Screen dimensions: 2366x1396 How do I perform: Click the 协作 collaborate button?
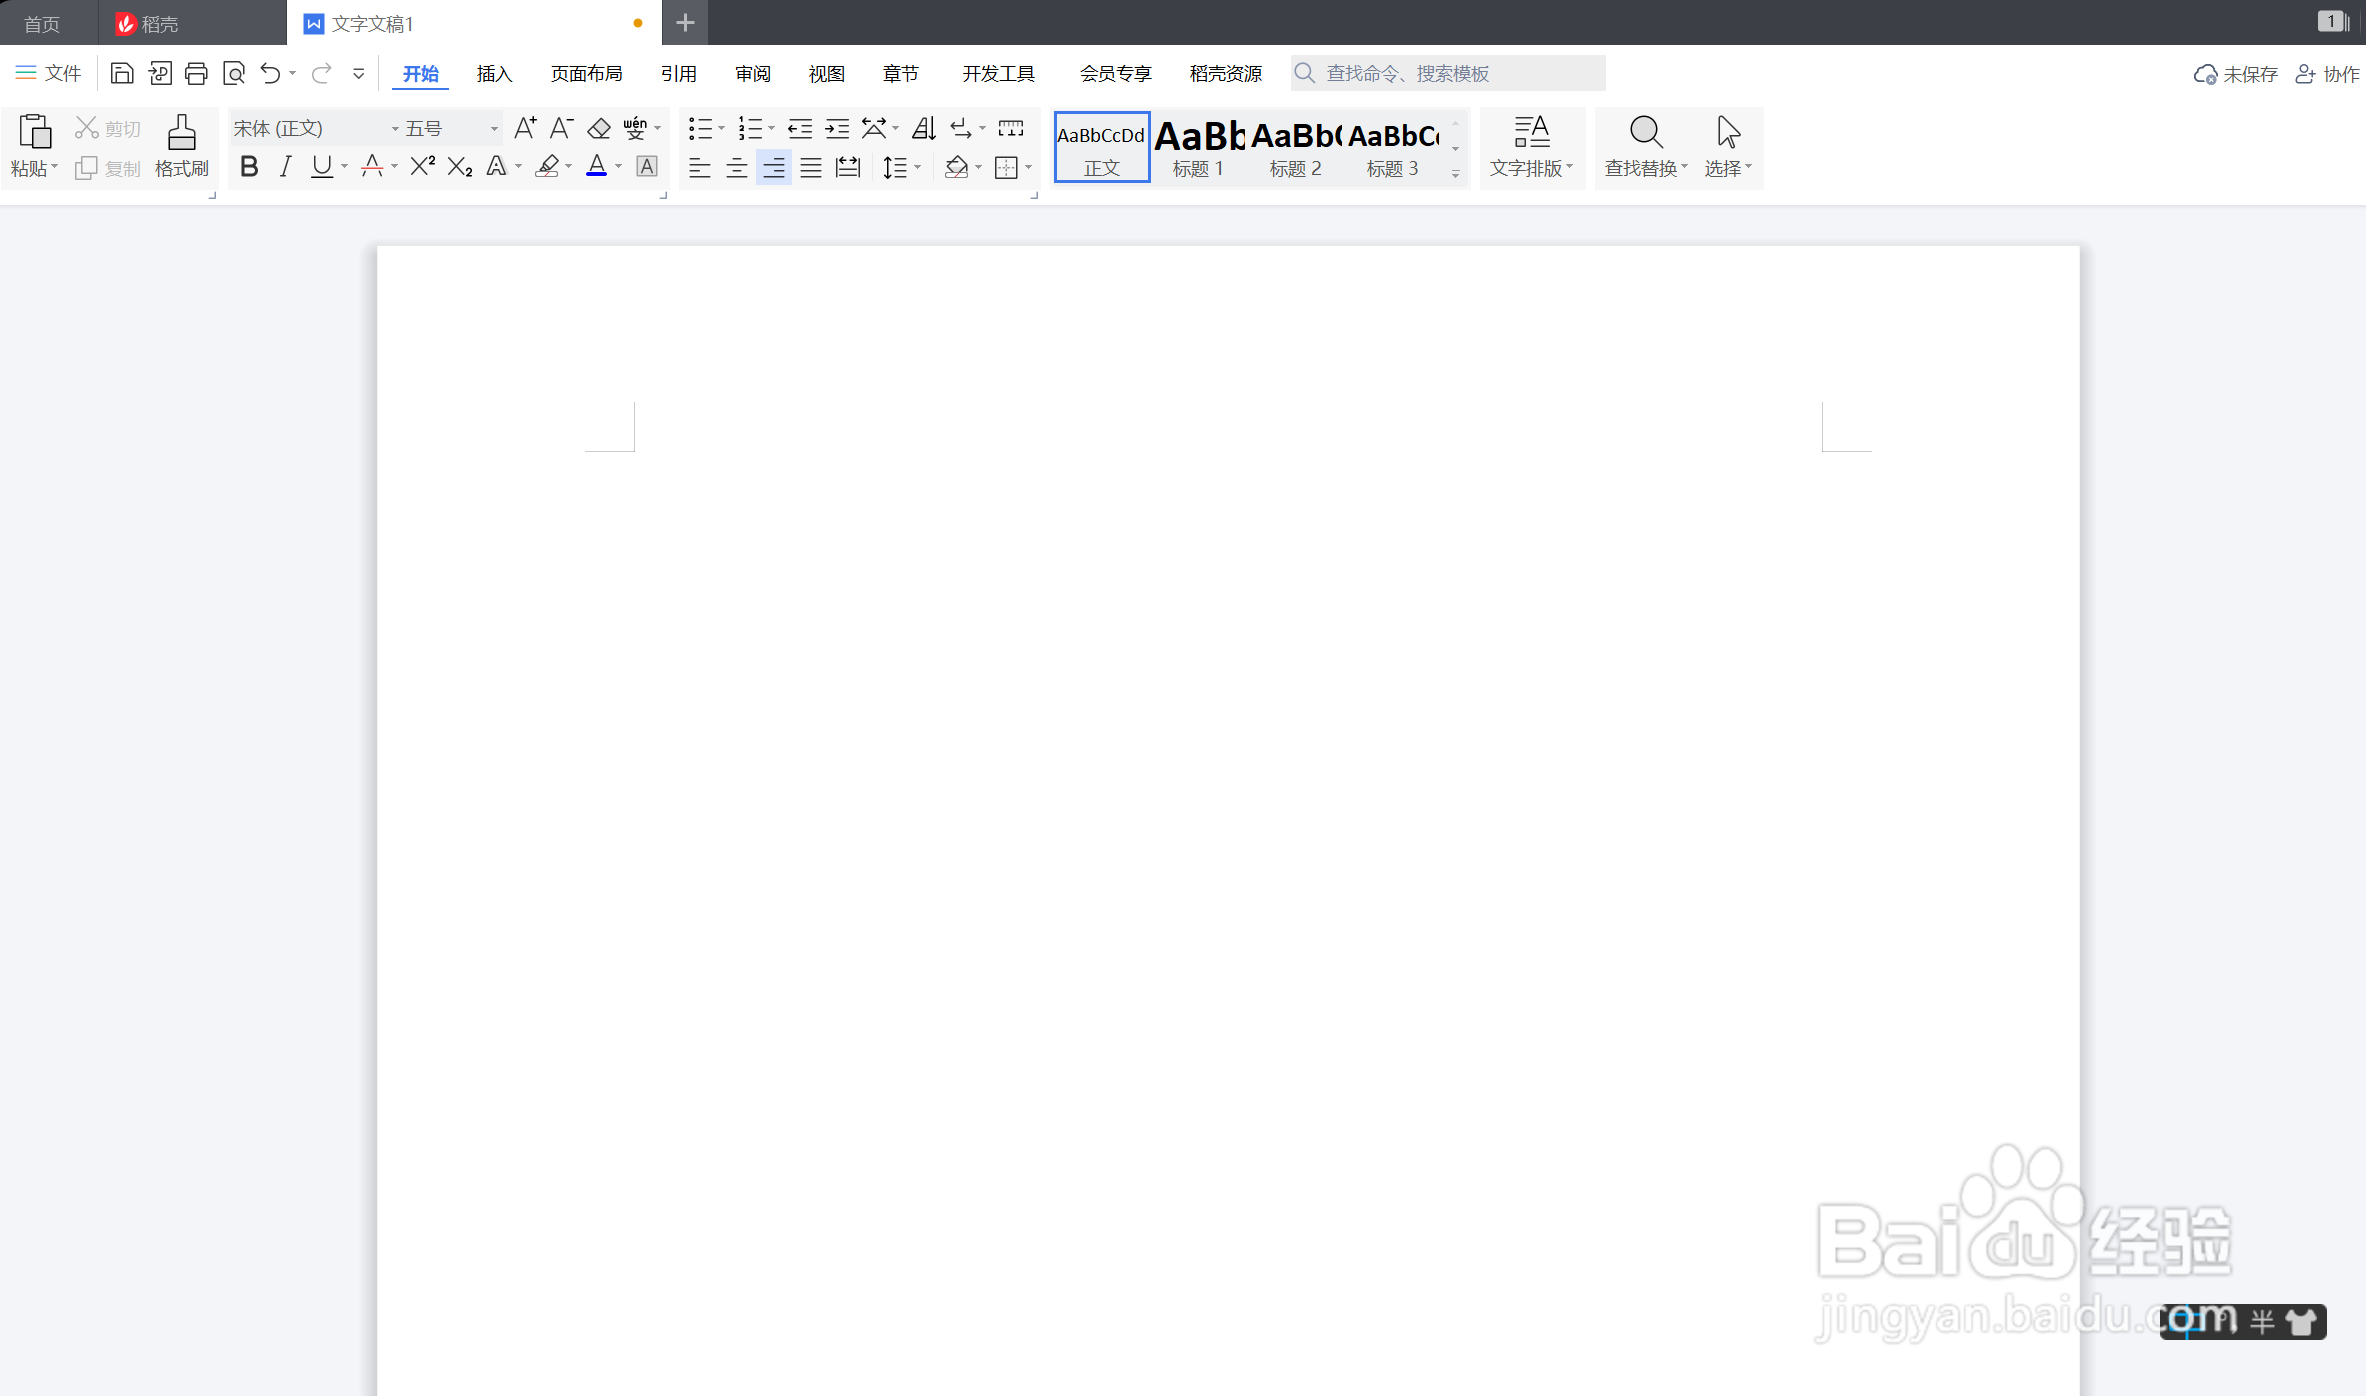tap(2327, 74)
